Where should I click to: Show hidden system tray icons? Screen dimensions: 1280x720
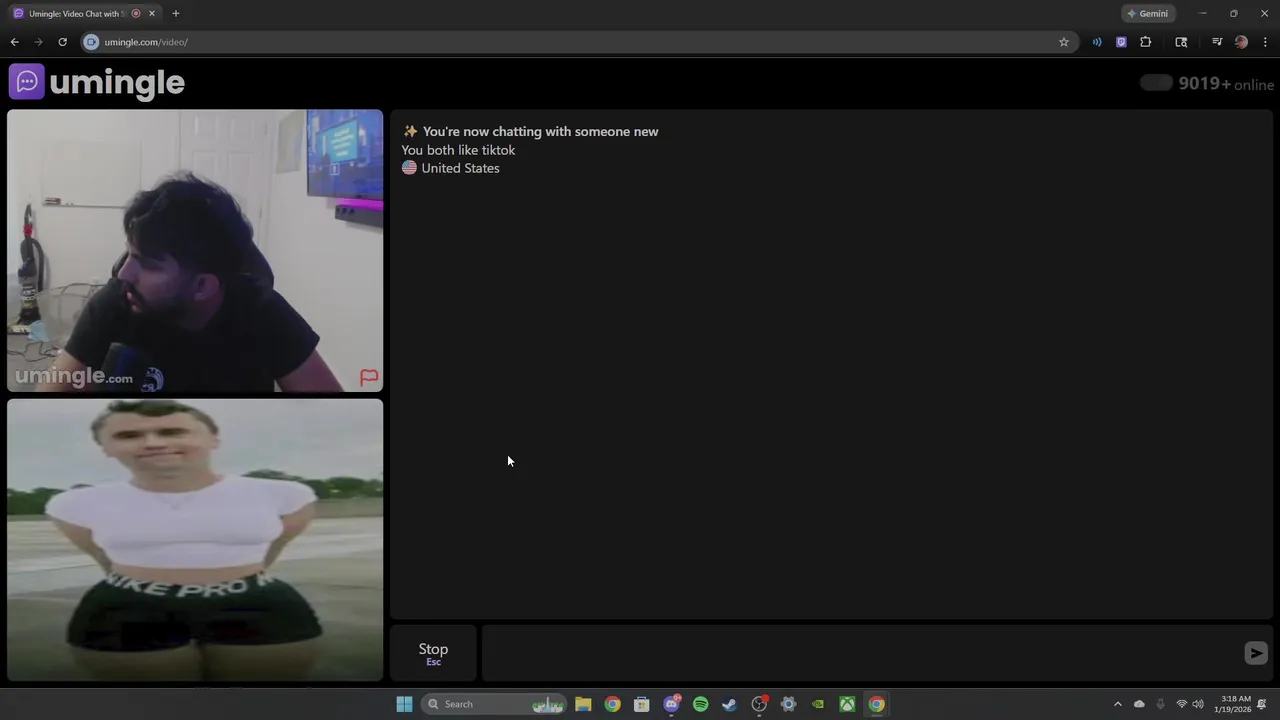[x=1118, y=704]
